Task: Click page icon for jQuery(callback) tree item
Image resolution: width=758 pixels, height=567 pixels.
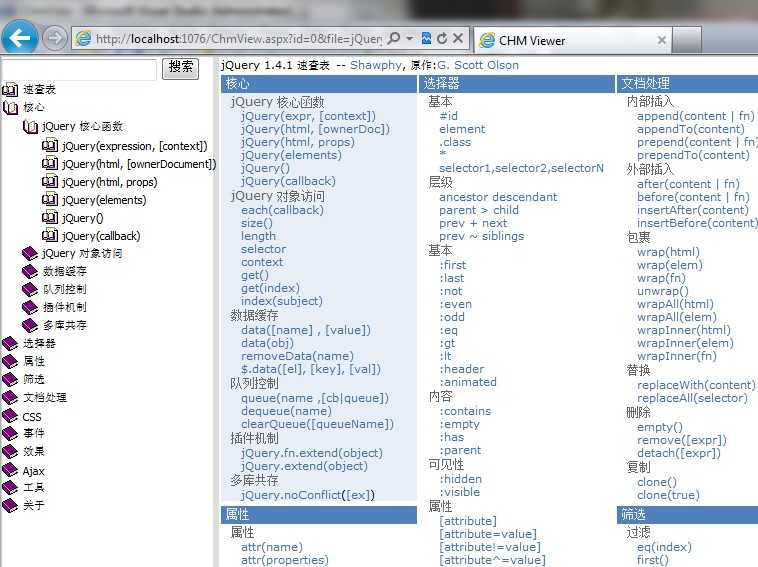Action: point(50,236)
